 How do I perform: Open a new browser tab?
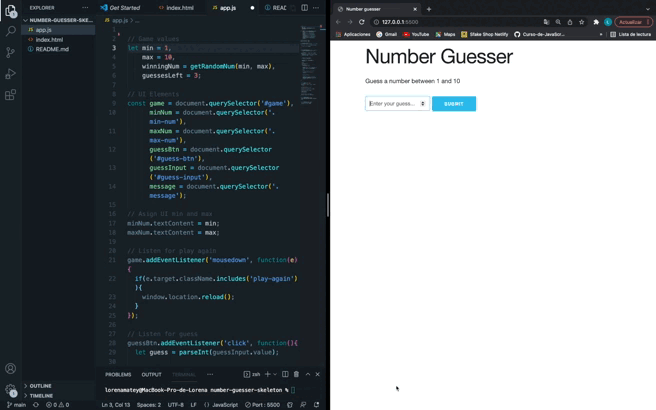point(429,9)
